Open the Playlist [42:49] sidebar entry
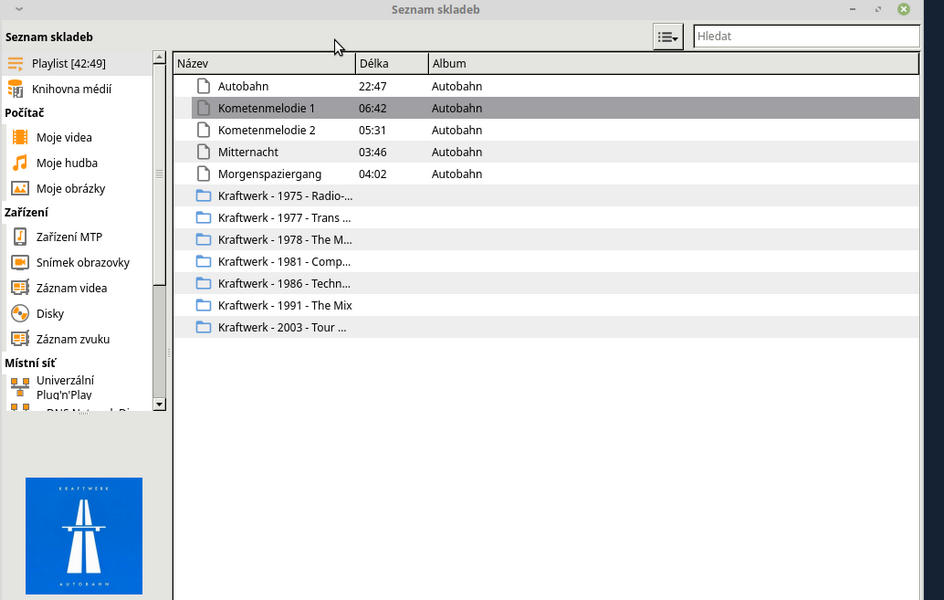 click(x=76, y=63)
